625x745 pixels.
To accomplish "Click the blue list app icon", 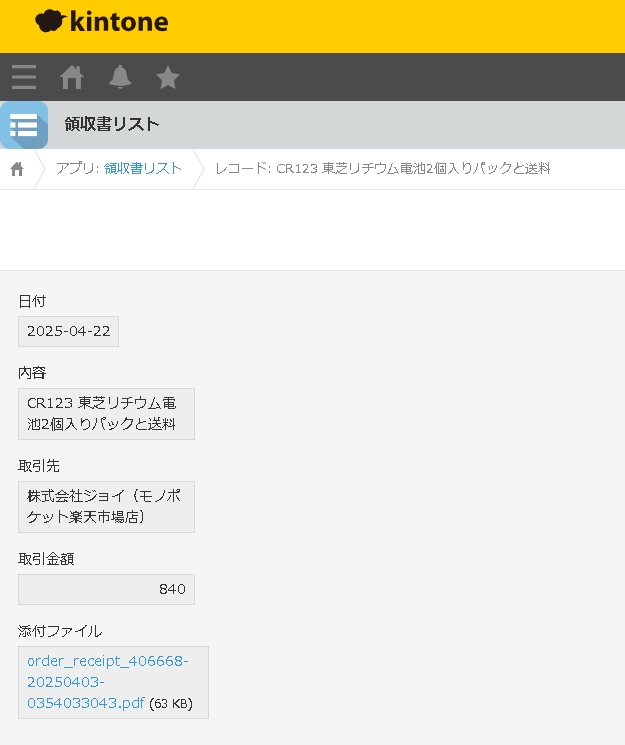I will pyautogui.click(x=24, y=125).
